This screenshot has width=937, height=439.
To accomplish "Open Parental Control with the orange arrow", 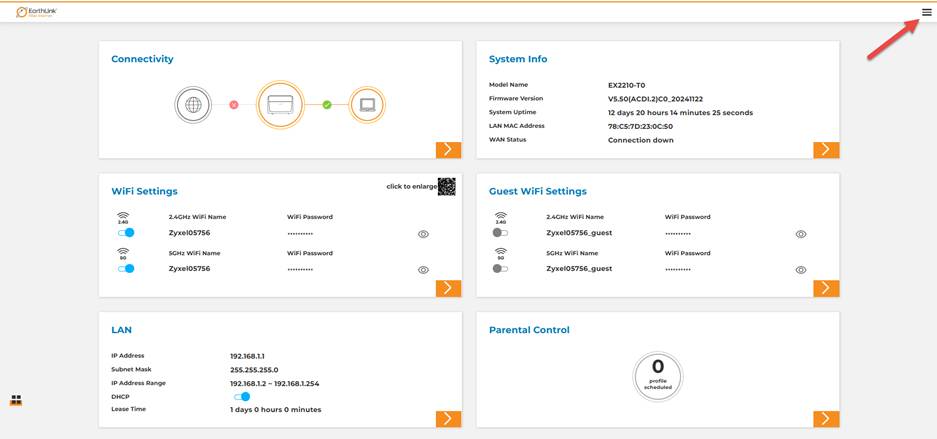I will pyautogui.click(x=826, y=419).
